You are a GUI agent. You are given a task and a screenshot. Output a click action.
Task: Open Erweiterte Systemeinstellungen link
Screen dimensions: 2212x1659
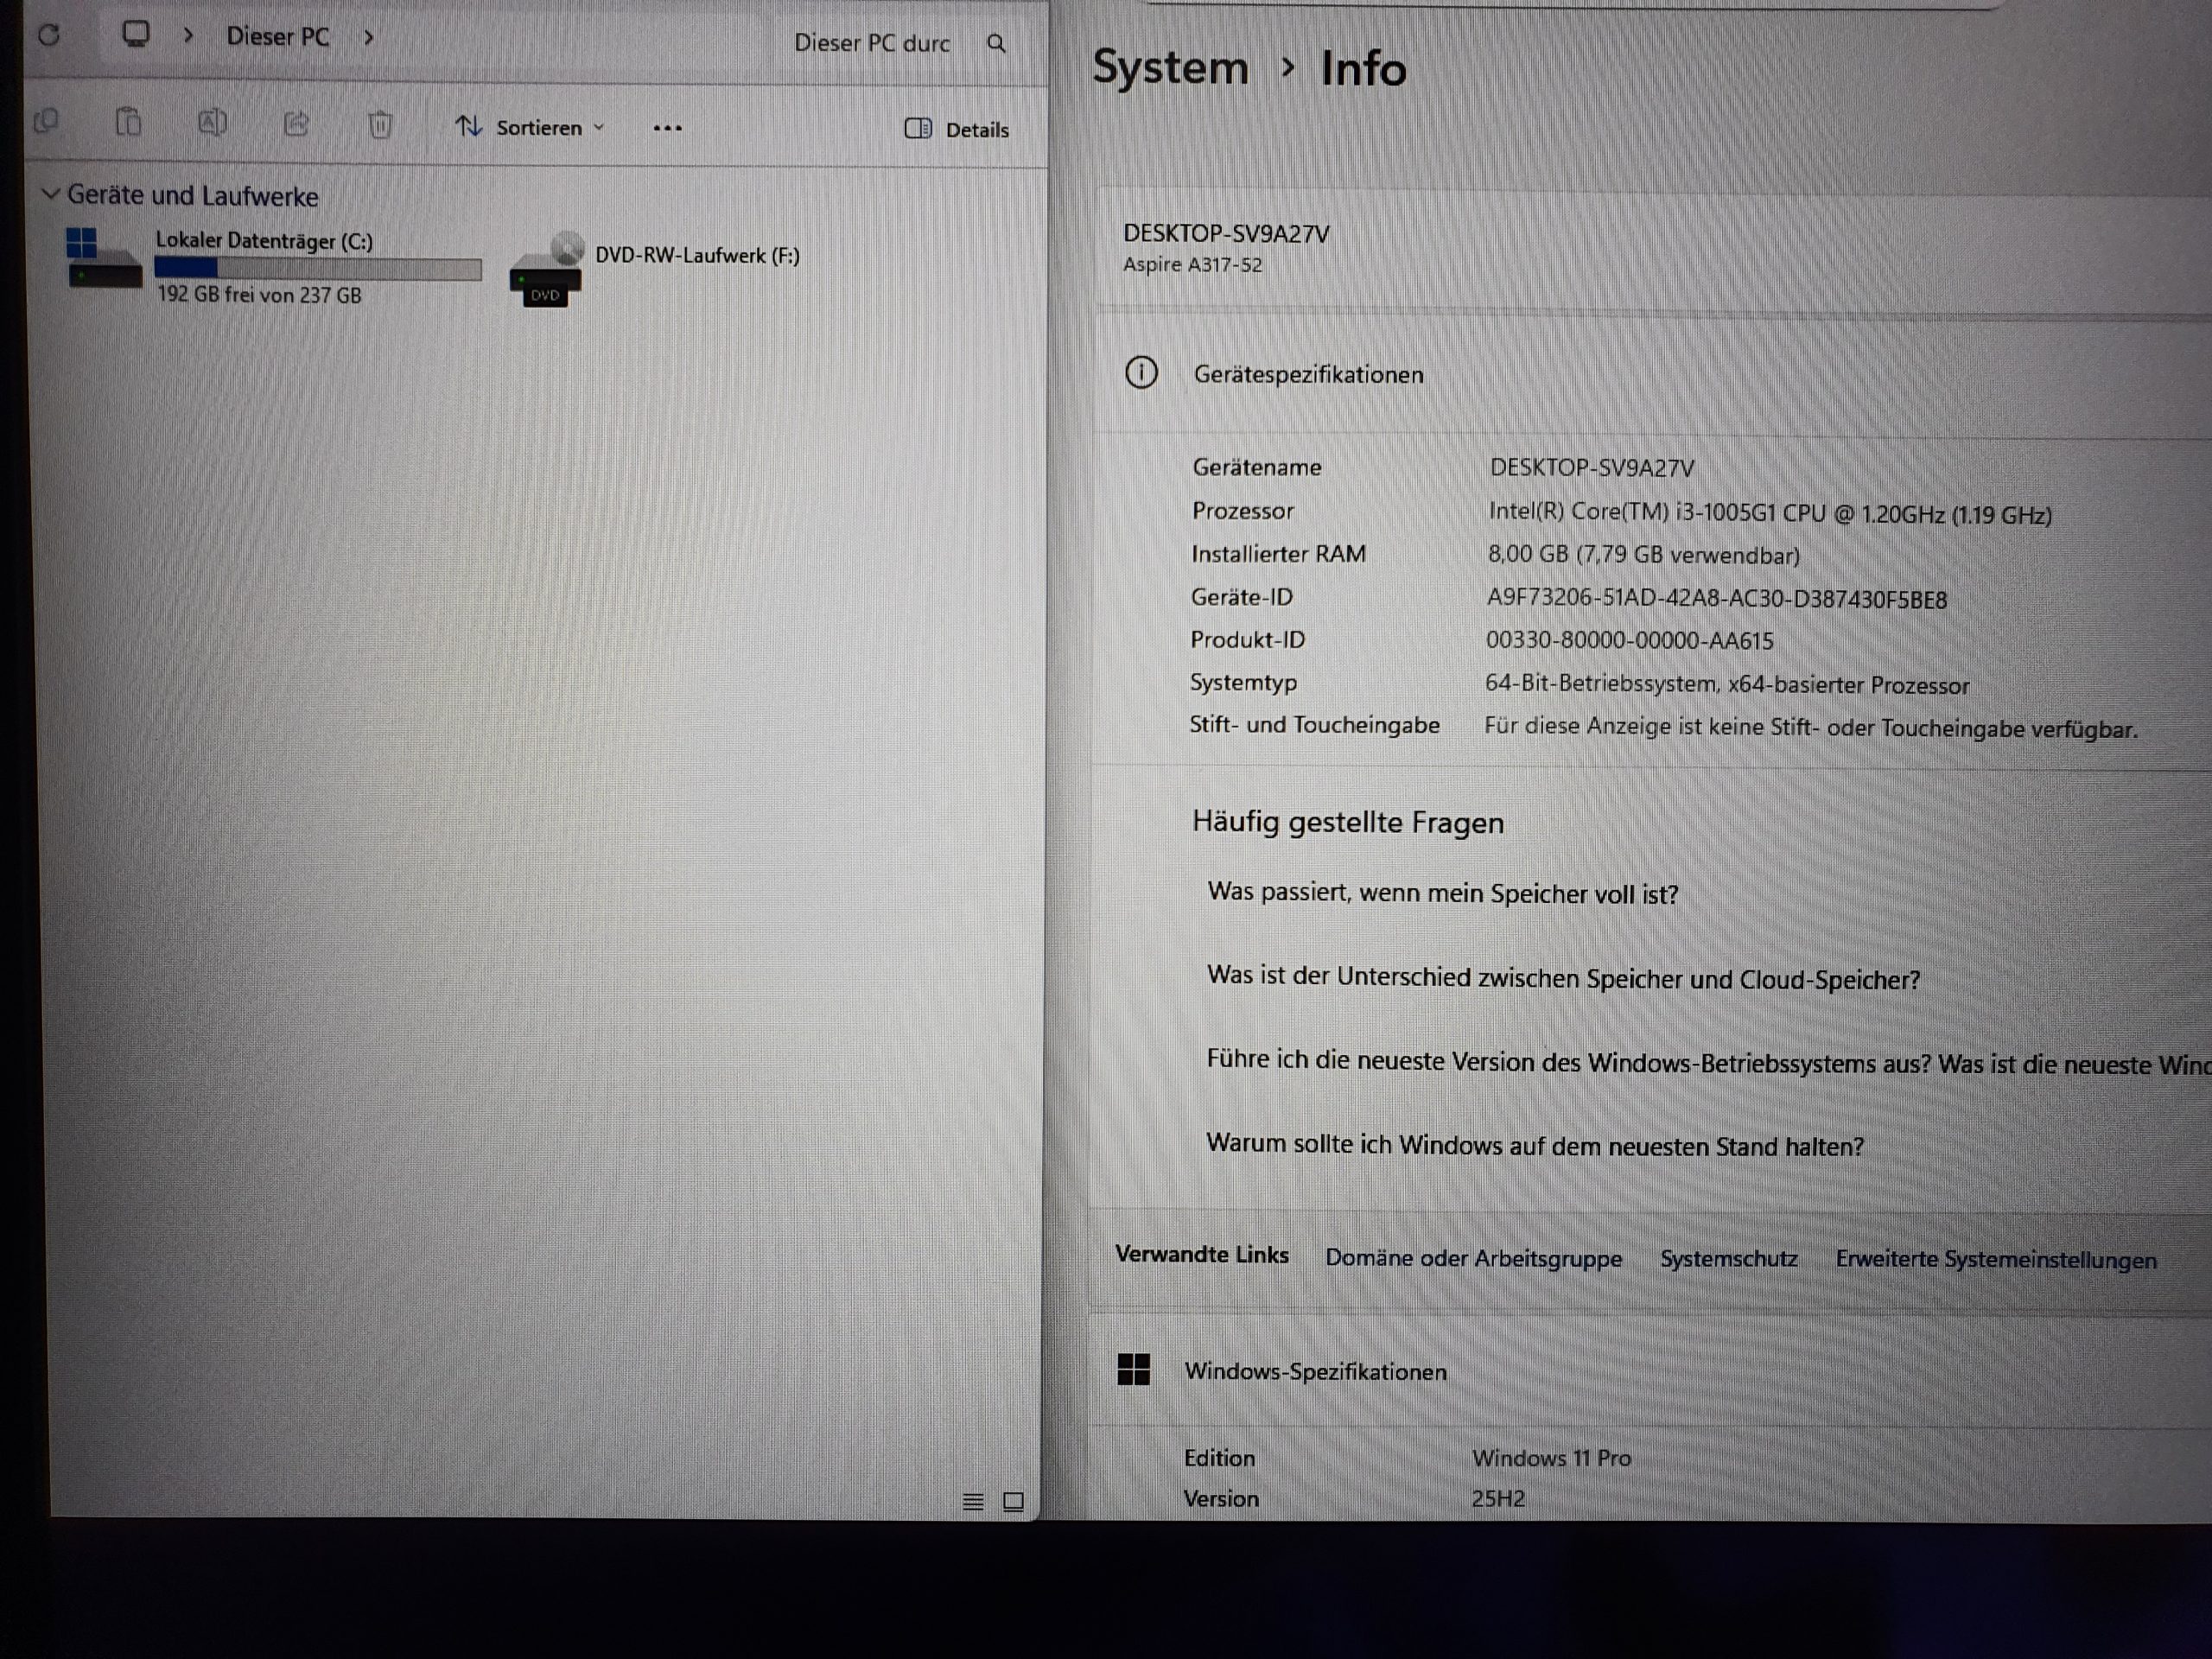pos(1995,1260)
